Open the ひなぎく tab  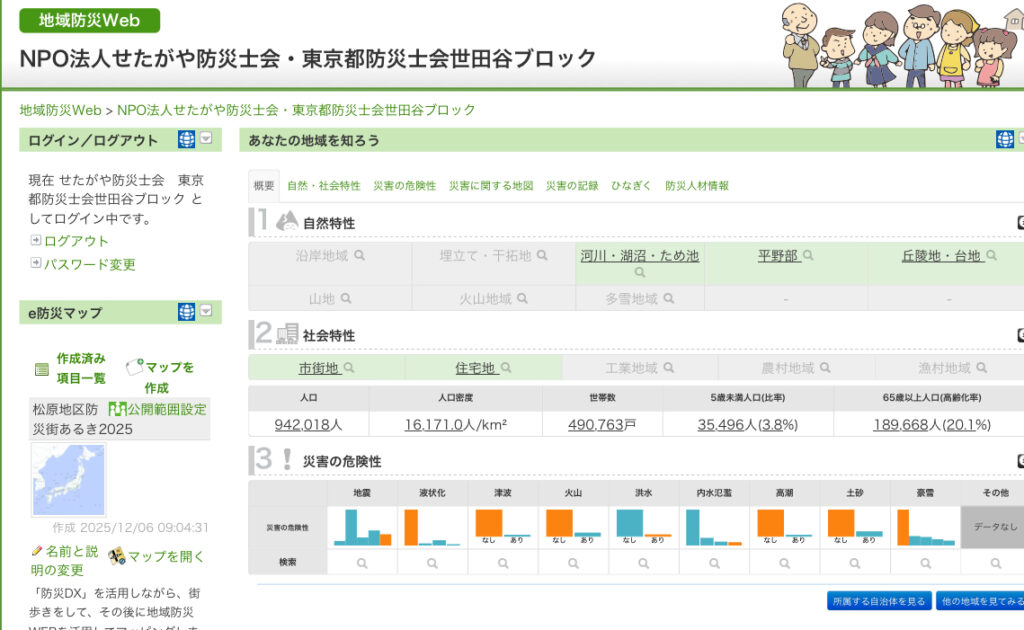pyautogui.click(x=631, y=186)
